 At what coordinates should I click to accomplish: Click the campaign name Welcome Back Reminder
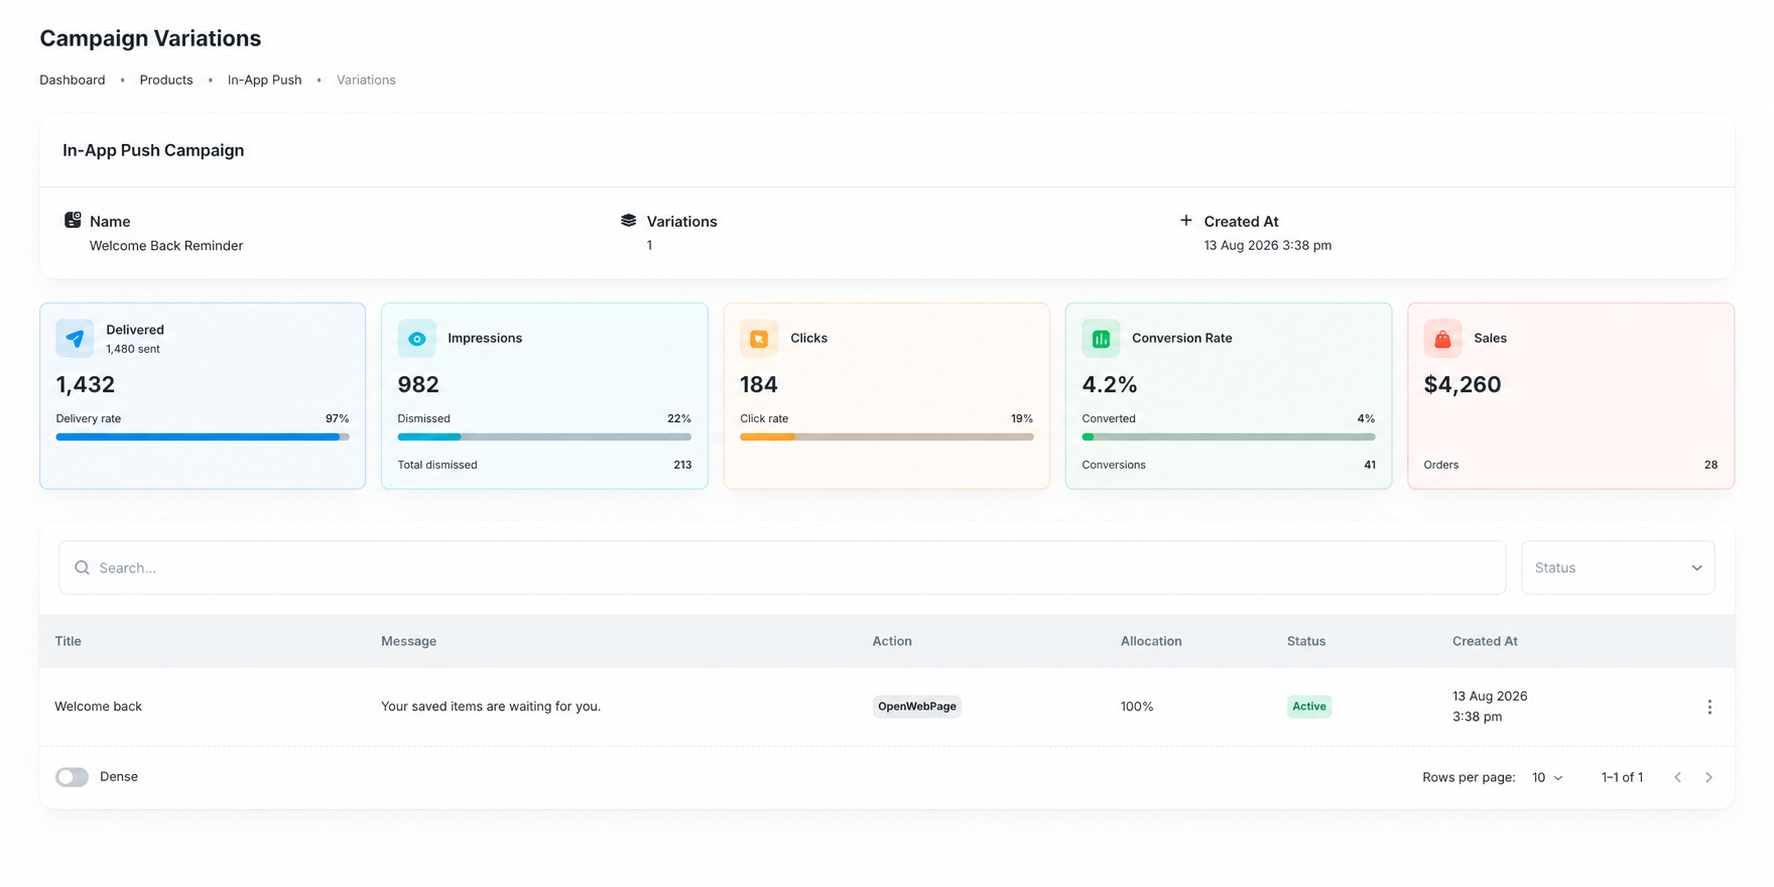click(166, 245)
